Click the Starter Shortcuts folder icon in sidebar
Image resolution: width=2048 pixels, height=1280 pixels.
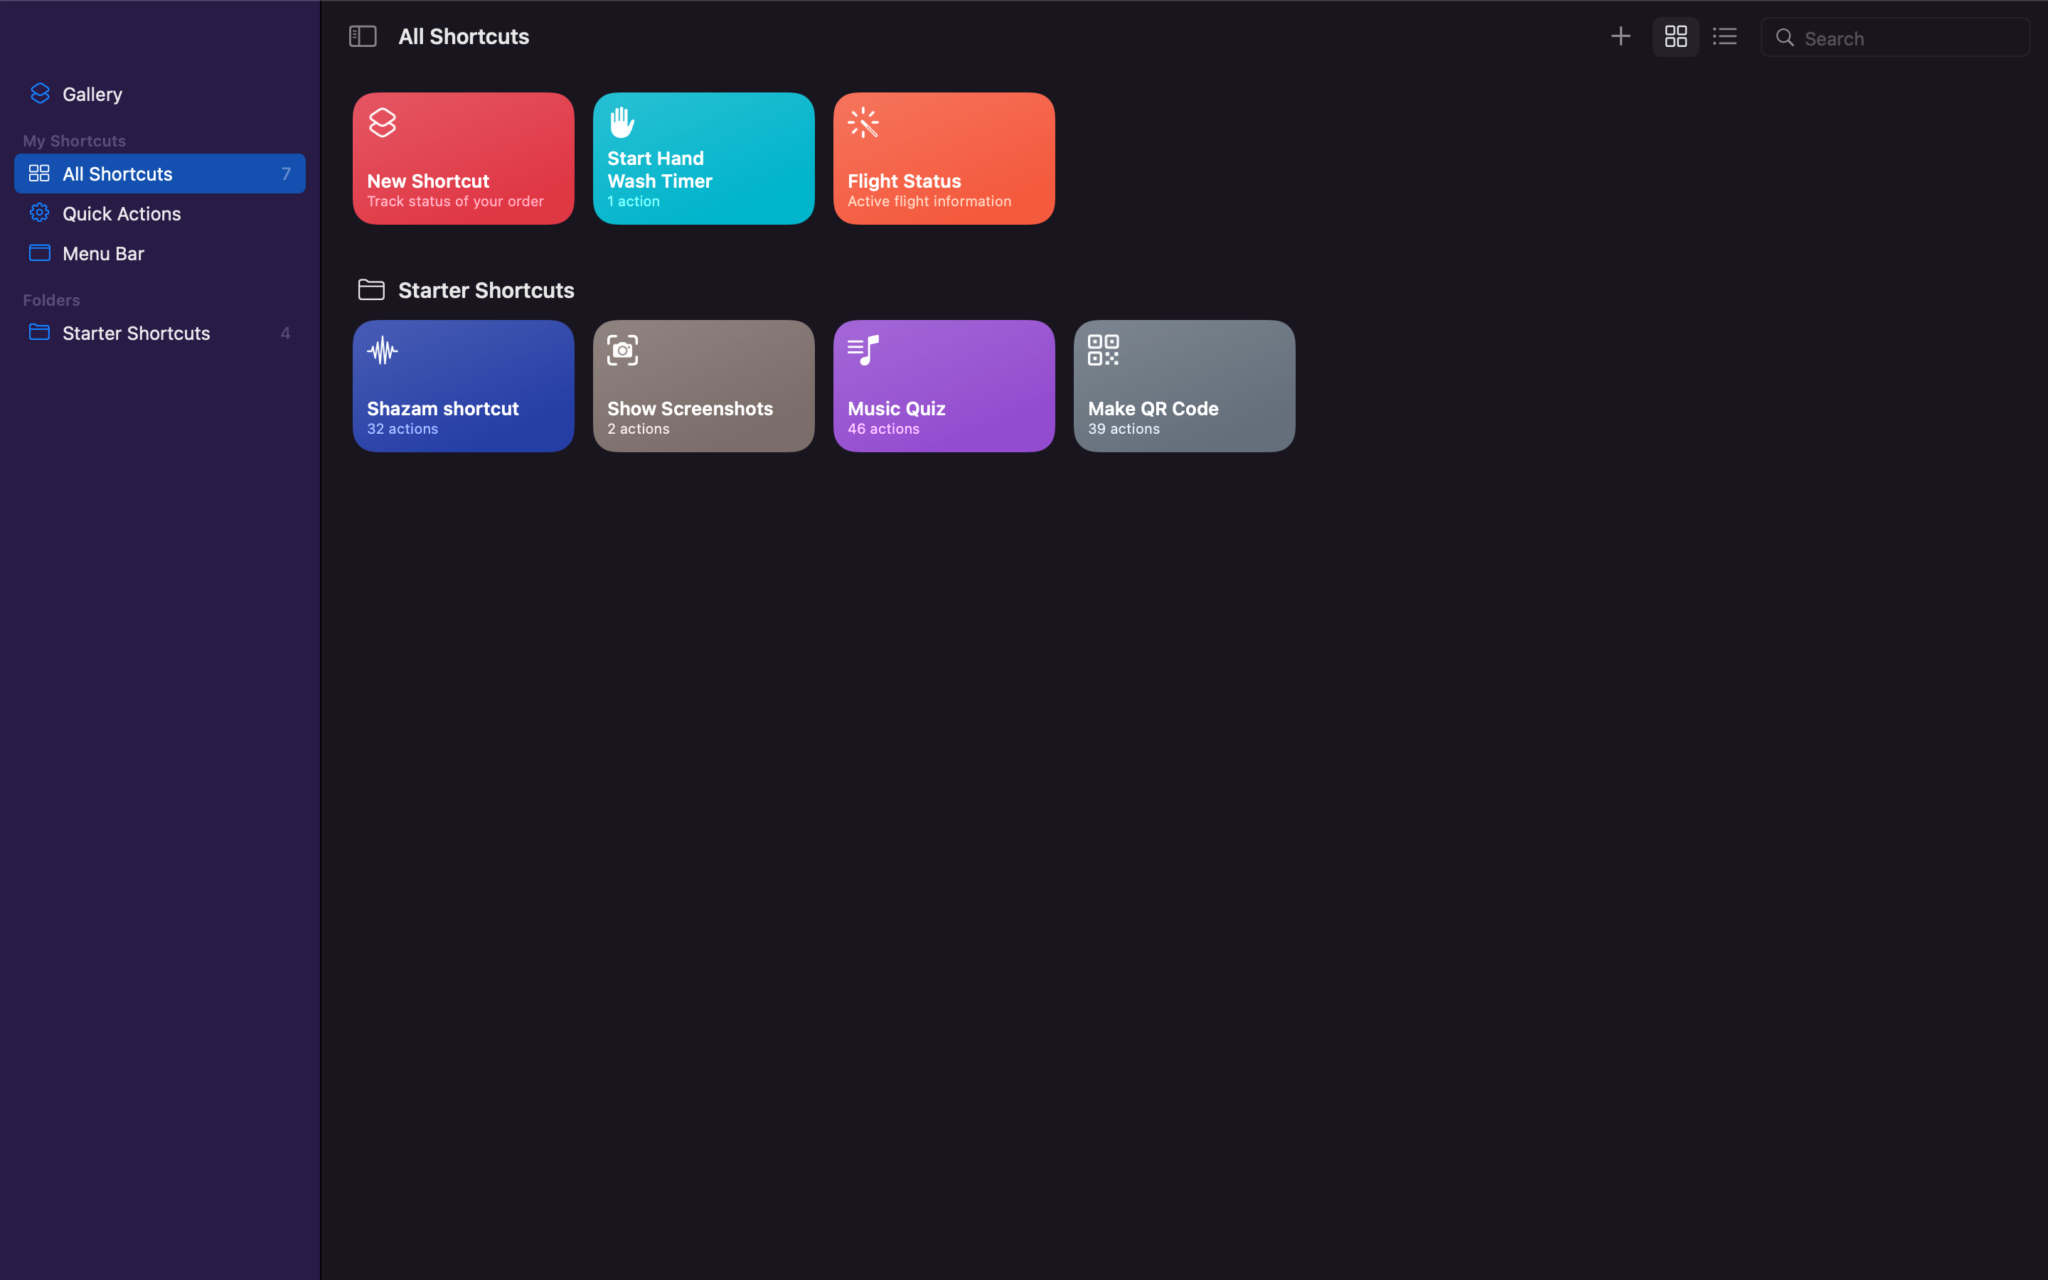[x=40, y=332]
